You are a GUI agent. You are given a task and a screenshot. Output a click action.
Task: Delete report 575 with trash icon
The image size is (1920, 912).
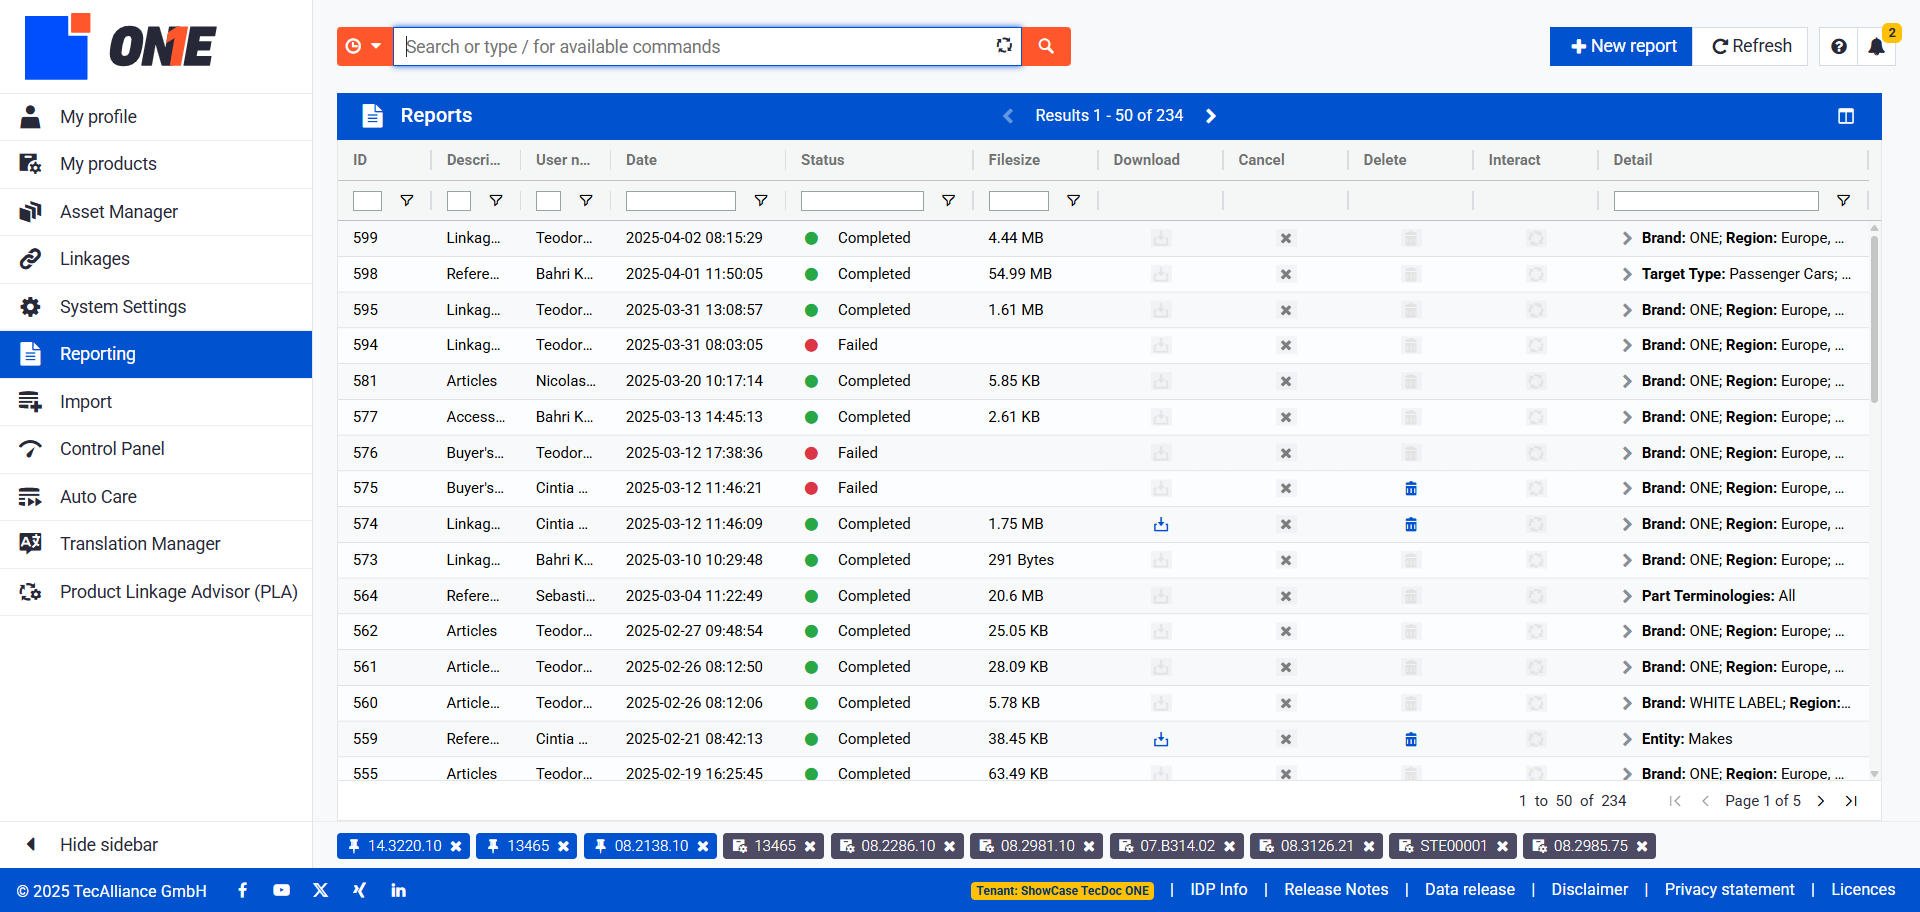coord(1410,488)
